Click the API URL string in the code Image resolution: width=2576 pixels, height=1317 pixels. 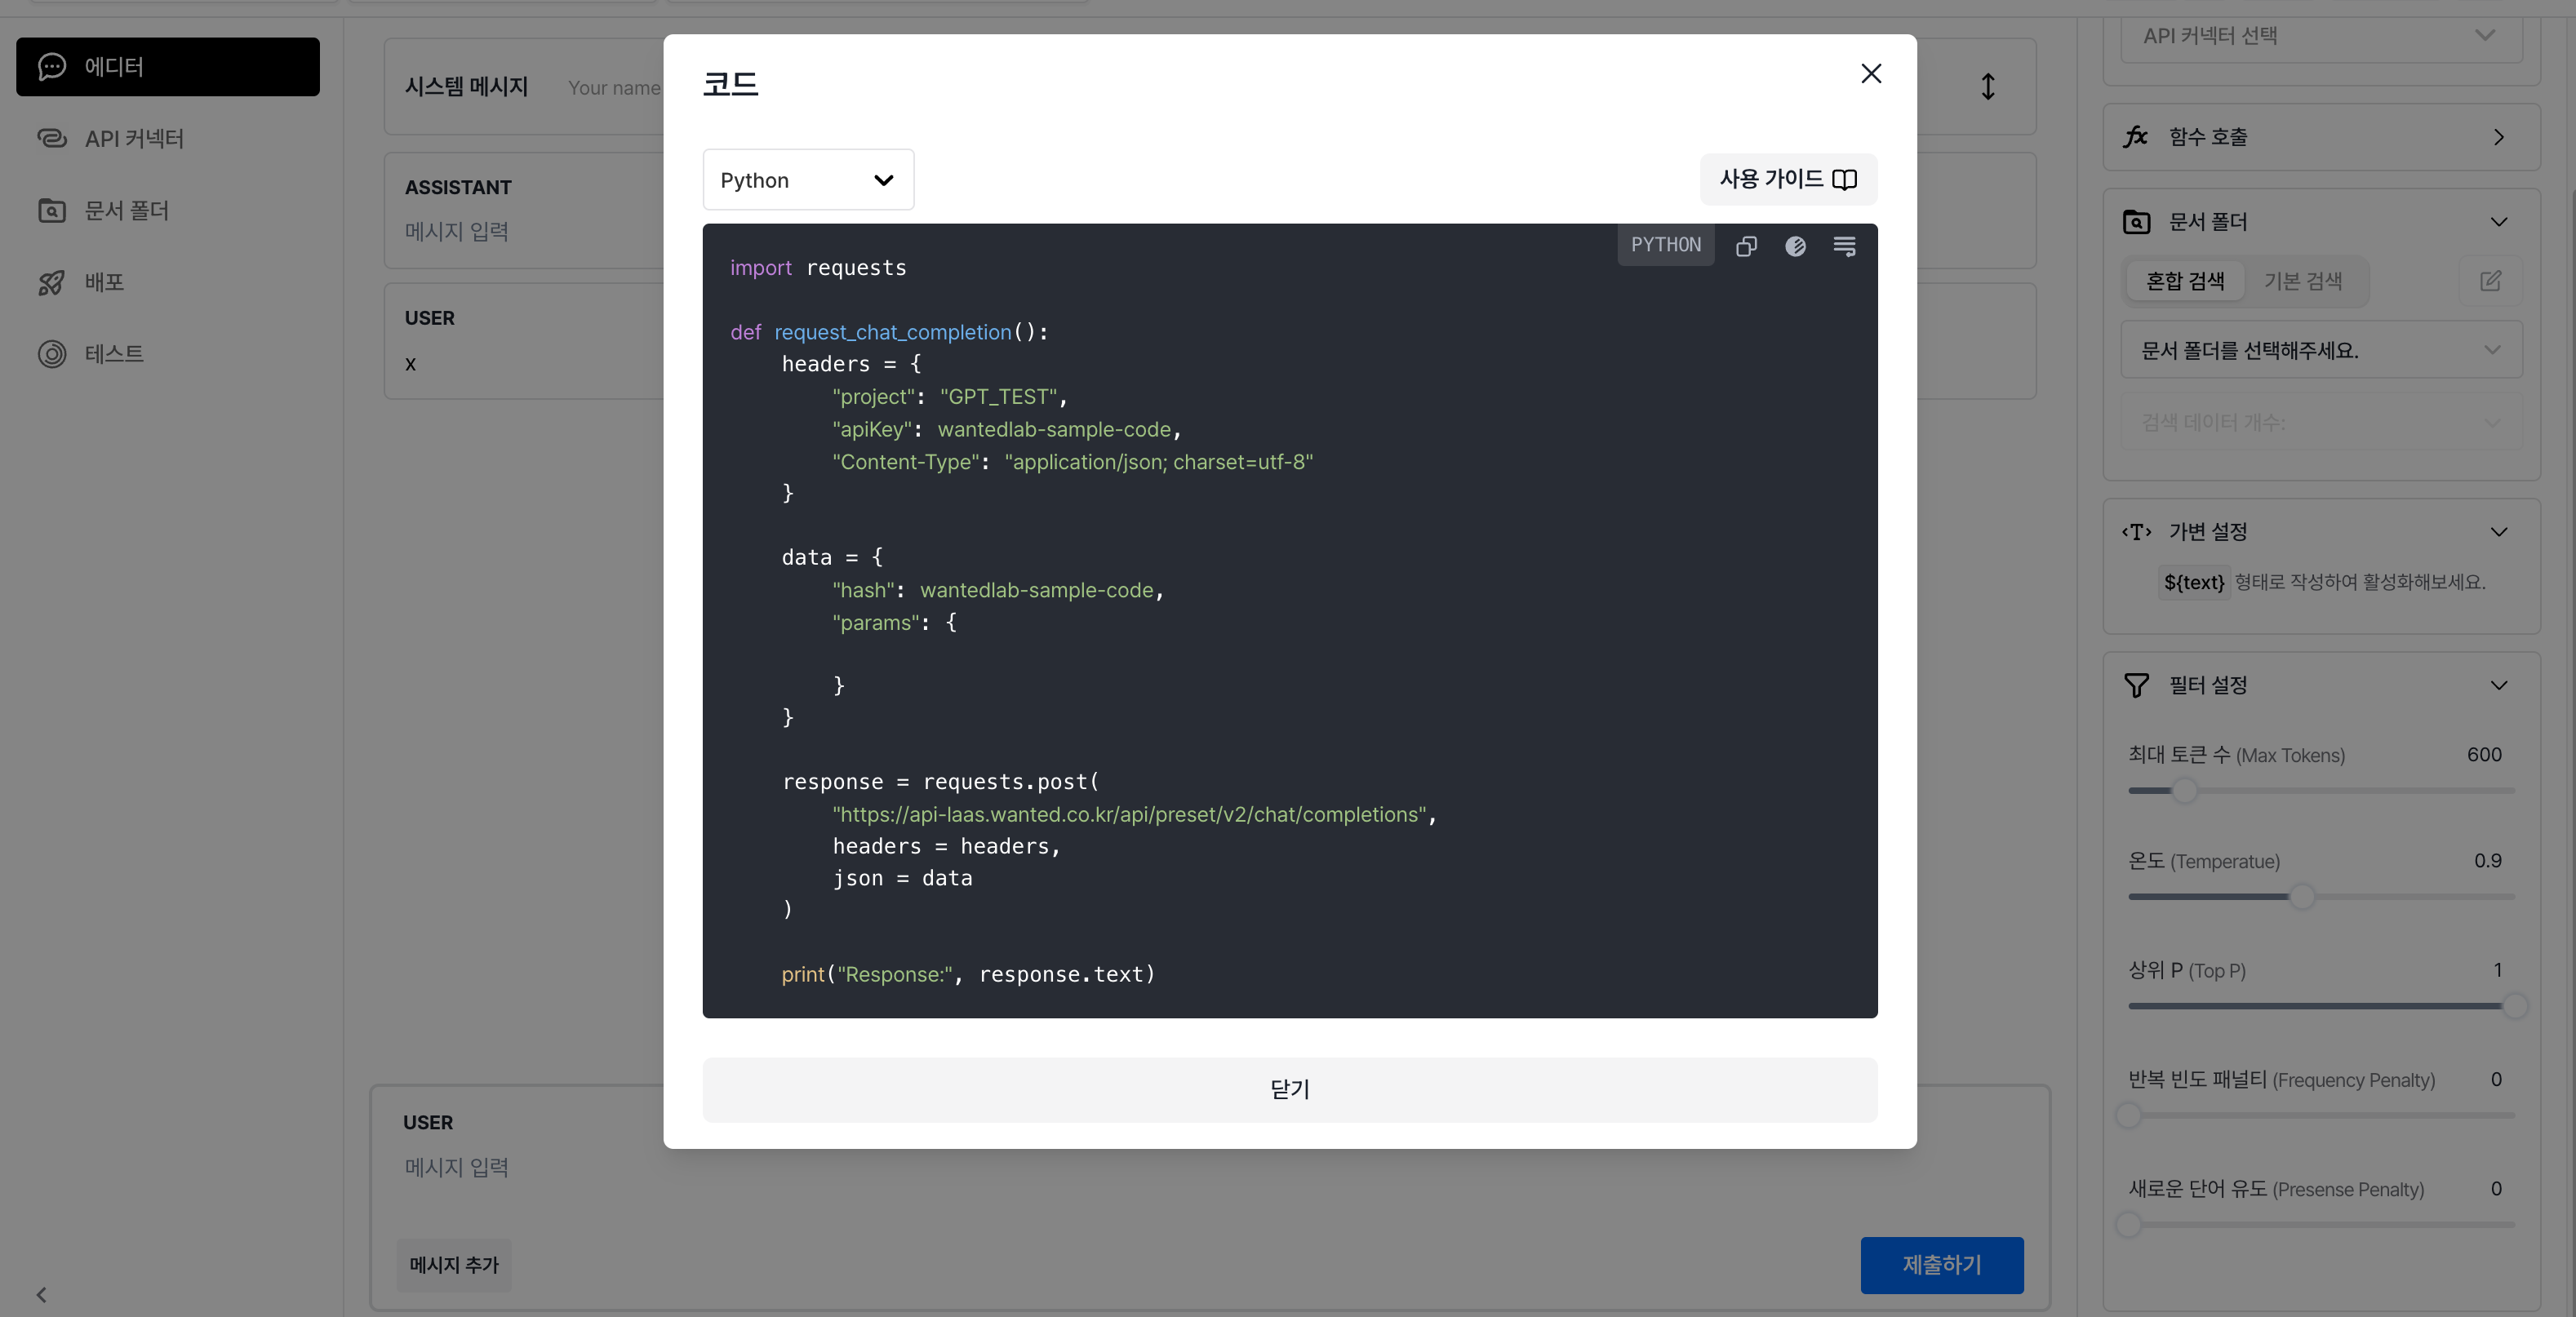point(1129,815)
